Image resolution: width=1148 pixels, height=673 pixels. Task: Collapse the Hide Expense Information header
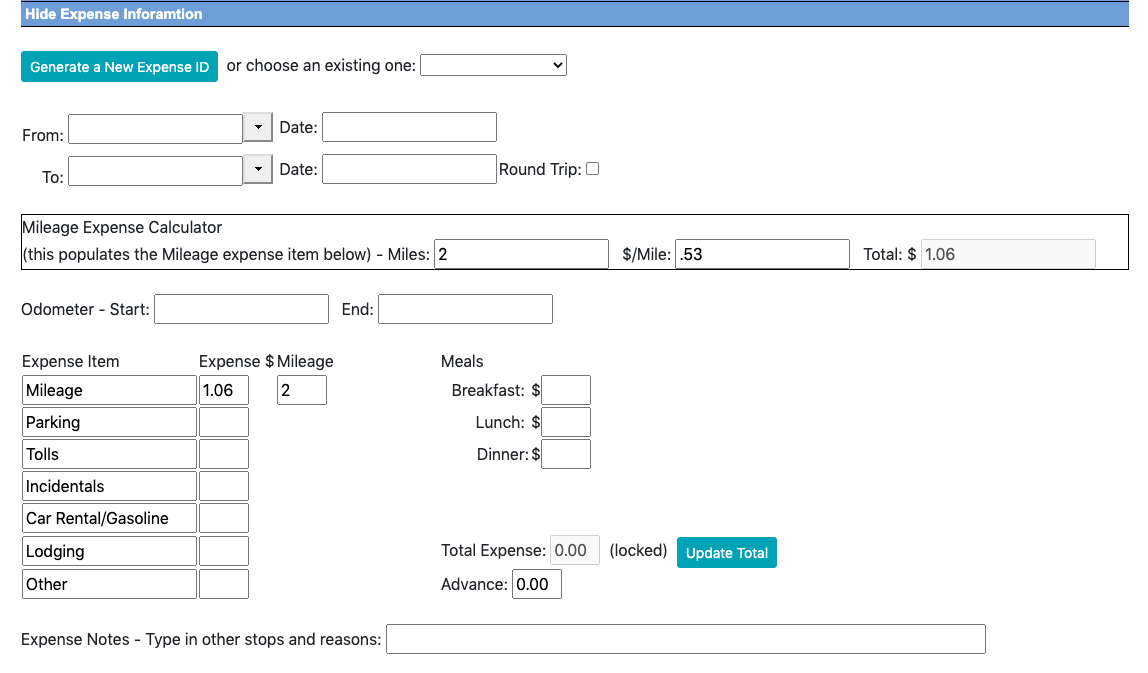click(x=113, y=14)
